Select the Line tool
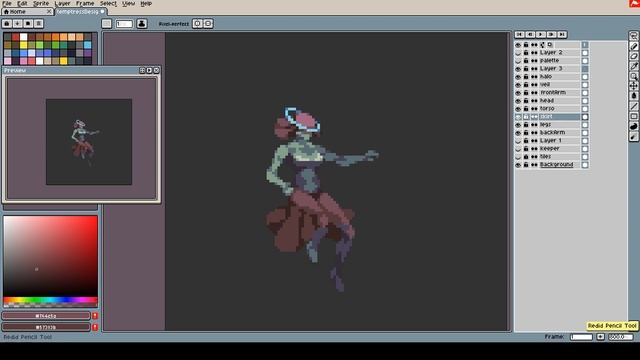 [633, 106]
